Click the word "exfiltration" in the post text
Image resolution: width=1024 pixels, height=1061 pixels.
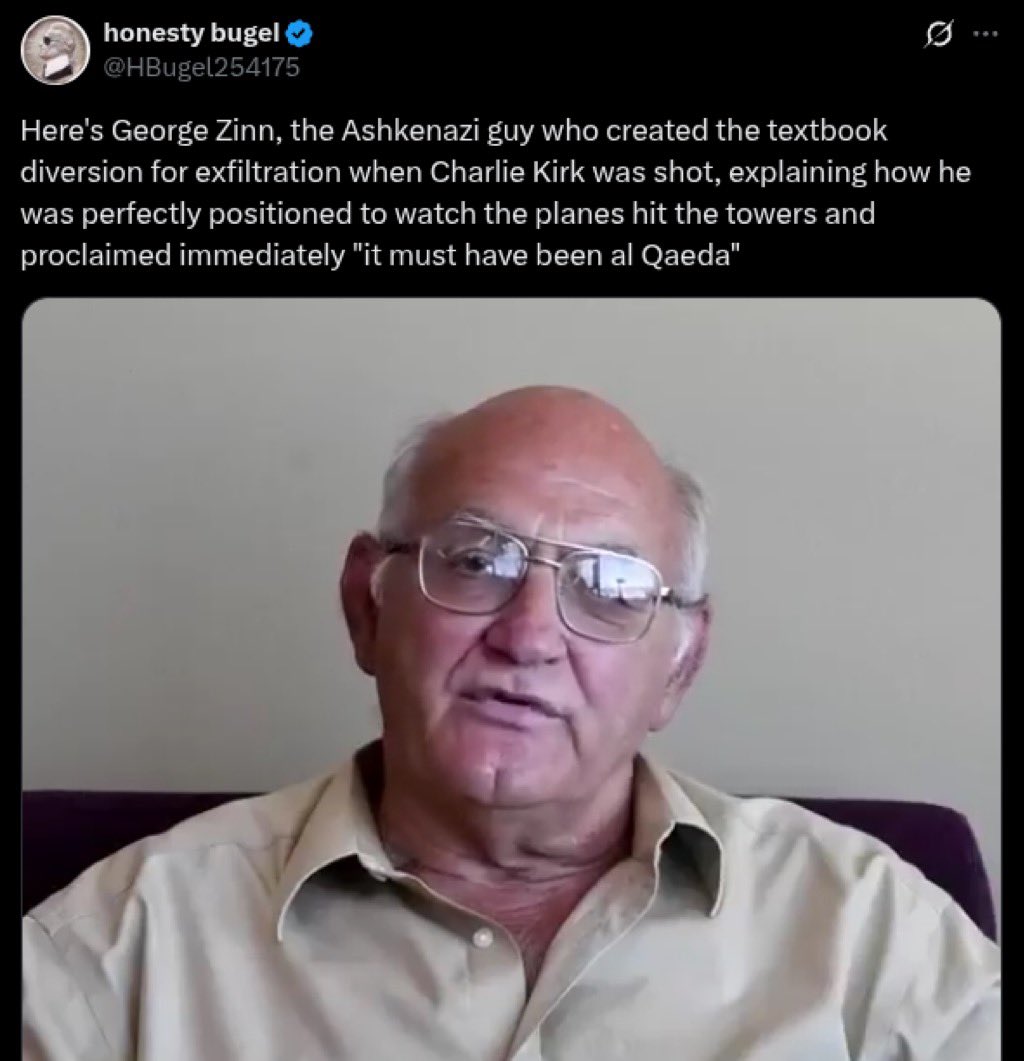(267, 172)
